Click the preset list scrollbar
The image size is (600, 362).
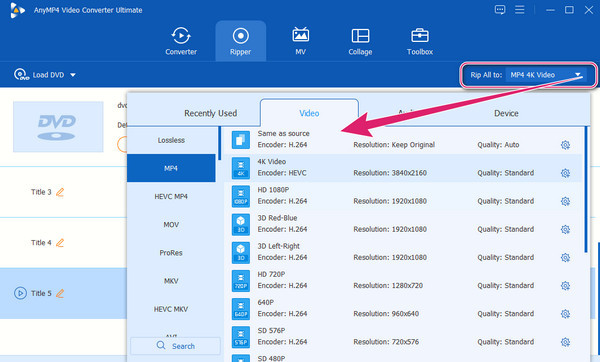coord(586,189)
